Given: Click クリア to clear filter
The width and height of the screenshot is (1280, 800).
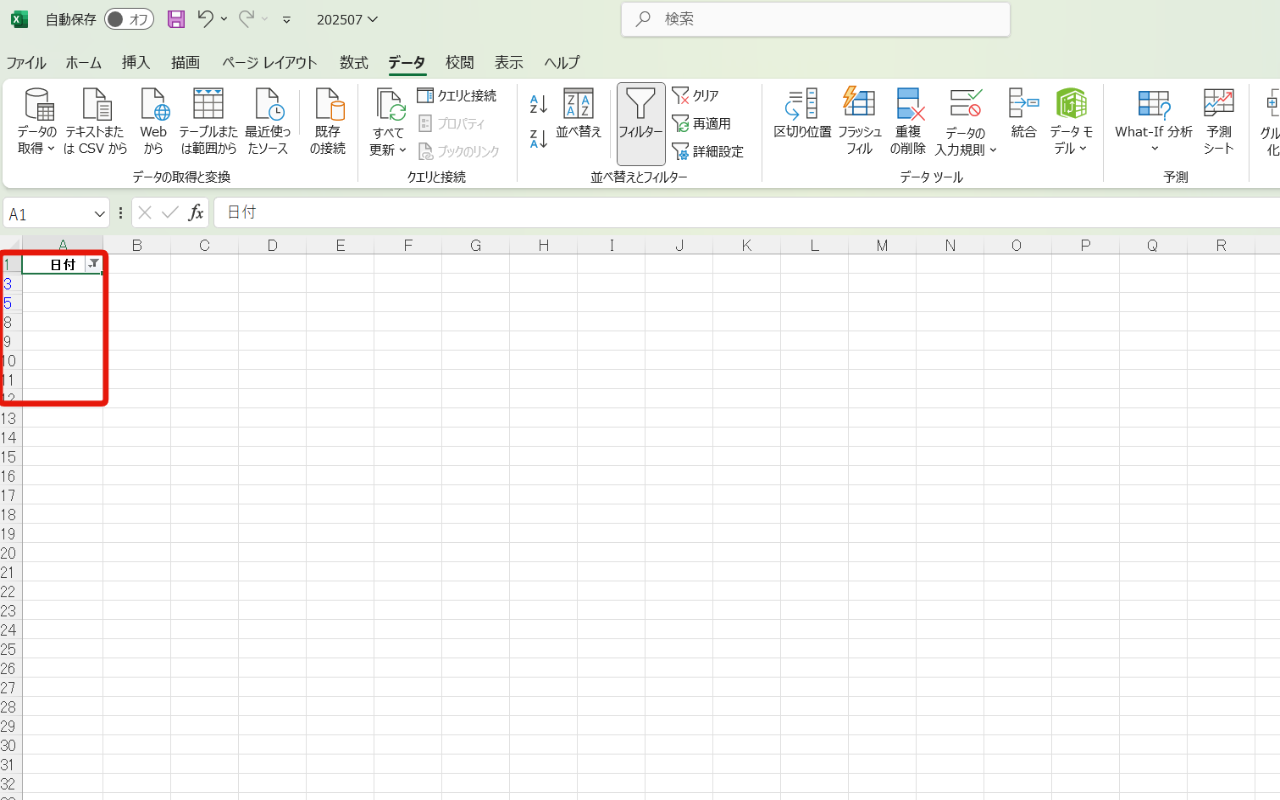Looking at the screenshot, I should pos(696,96).
